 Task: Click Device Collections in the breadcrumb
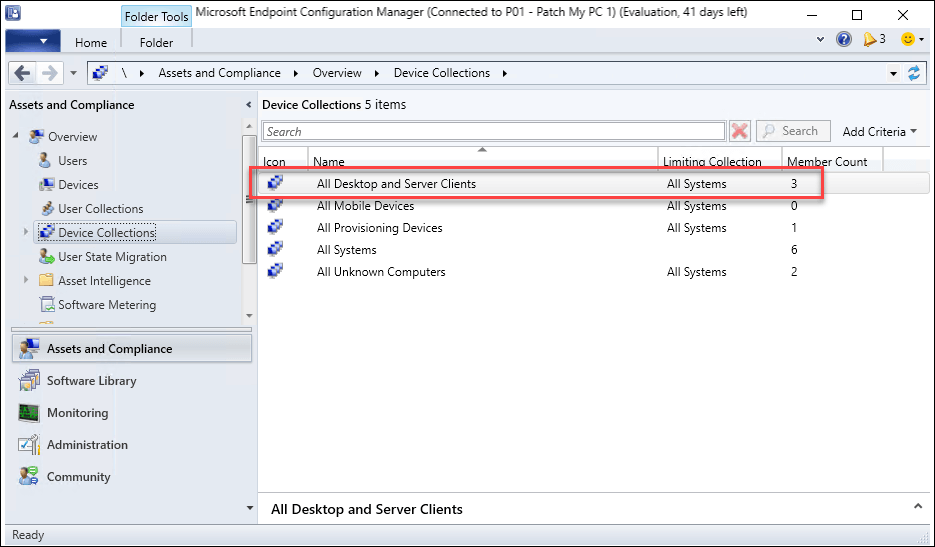pos(442,73)
